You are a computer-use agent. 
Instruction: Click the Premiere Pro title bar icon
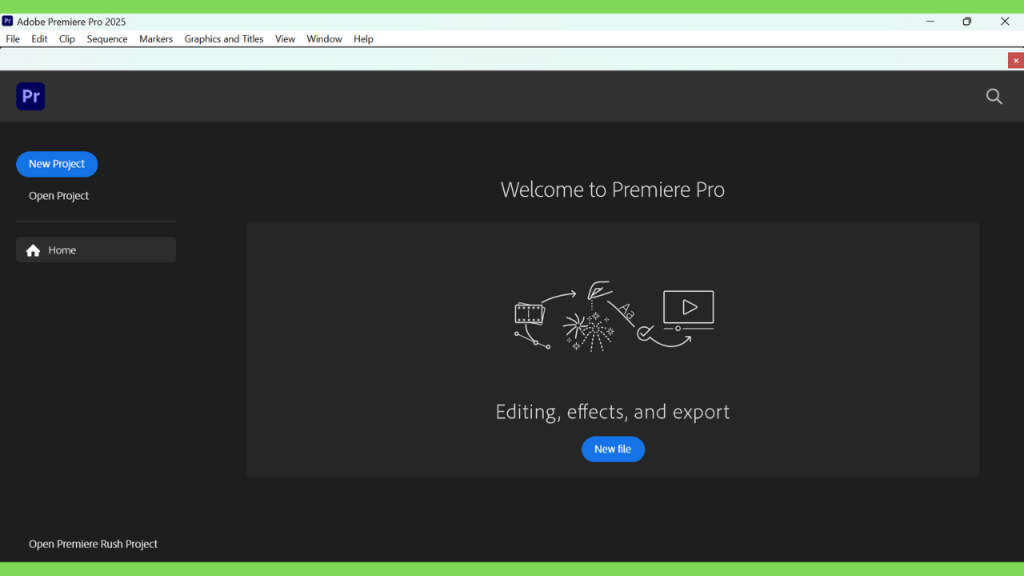8,21
